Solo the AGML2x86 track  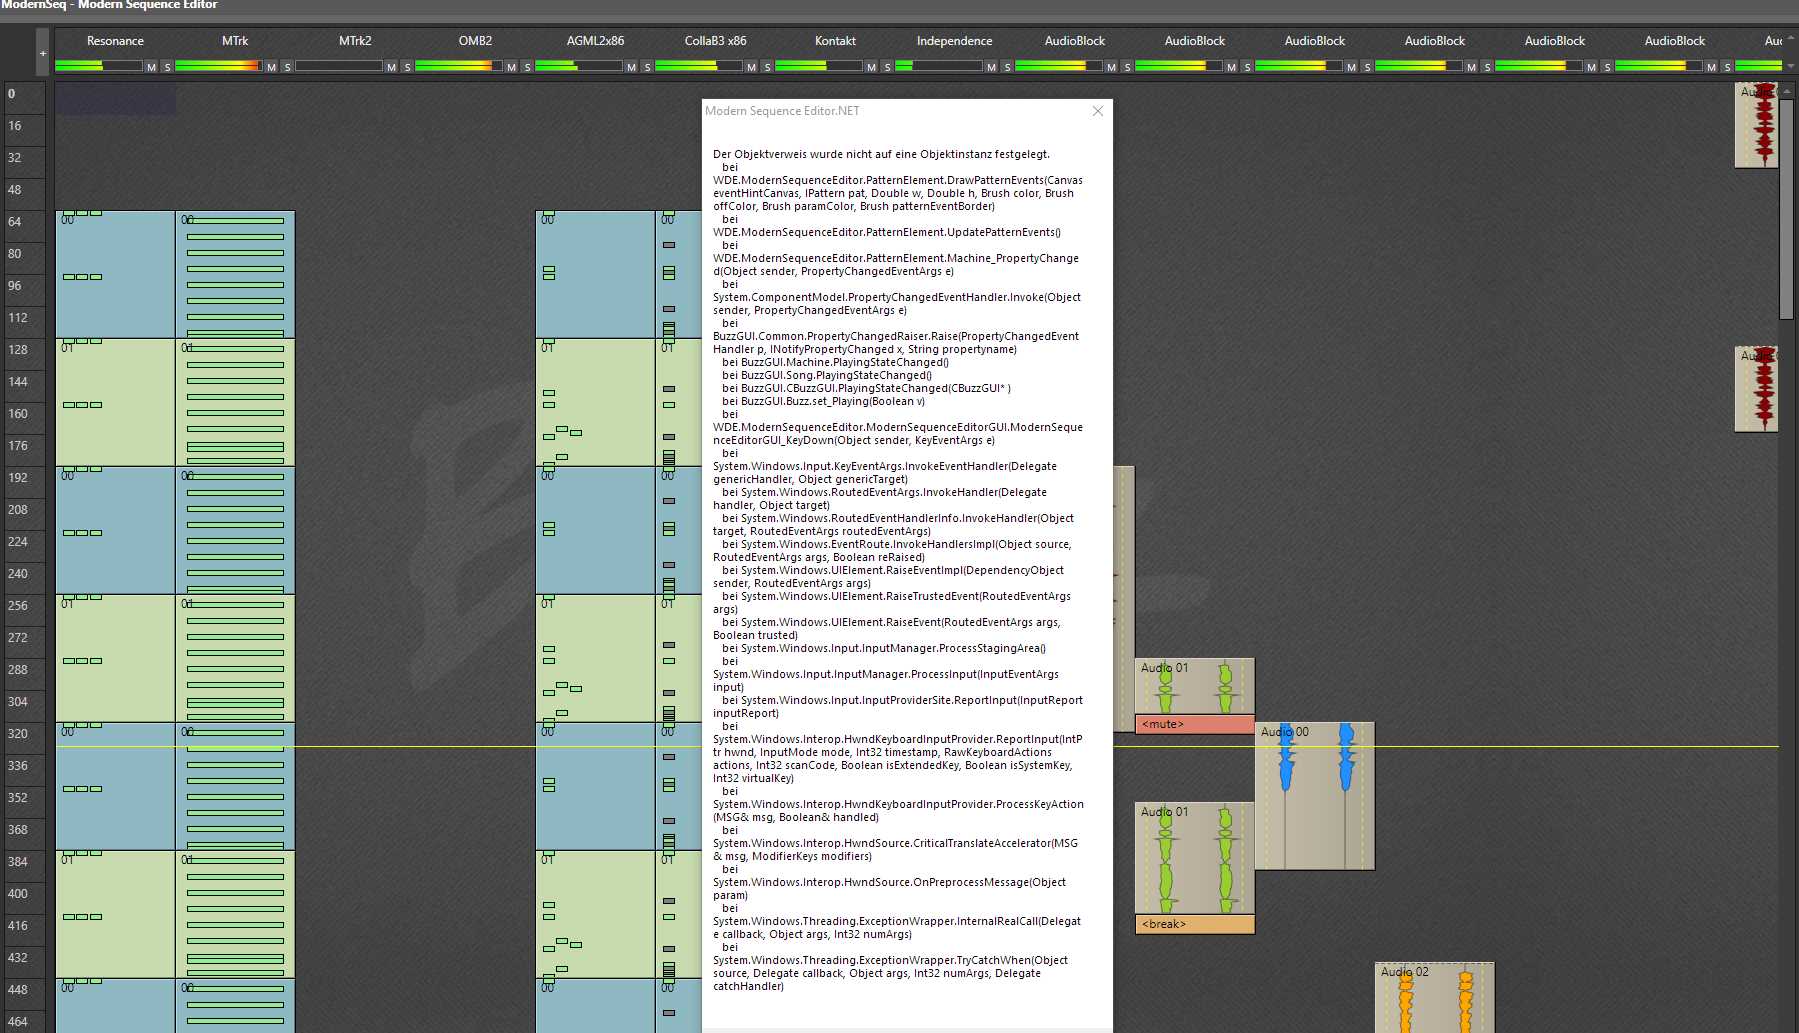click(x=647, y=67)
